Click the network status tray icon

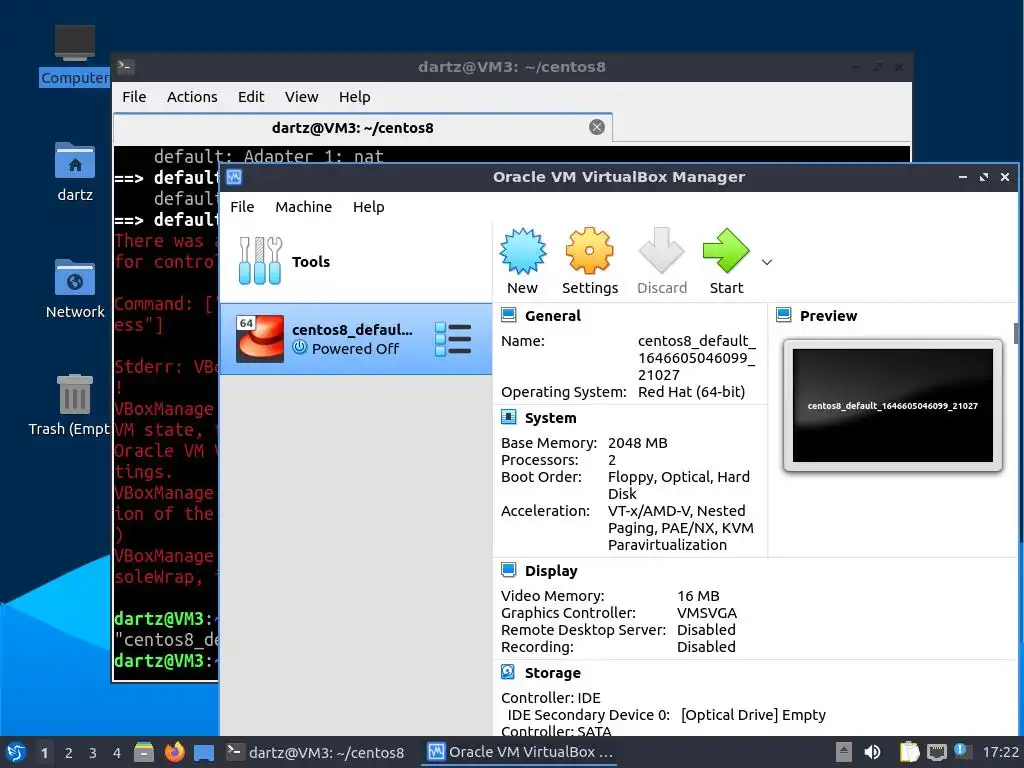click(936, 752)
